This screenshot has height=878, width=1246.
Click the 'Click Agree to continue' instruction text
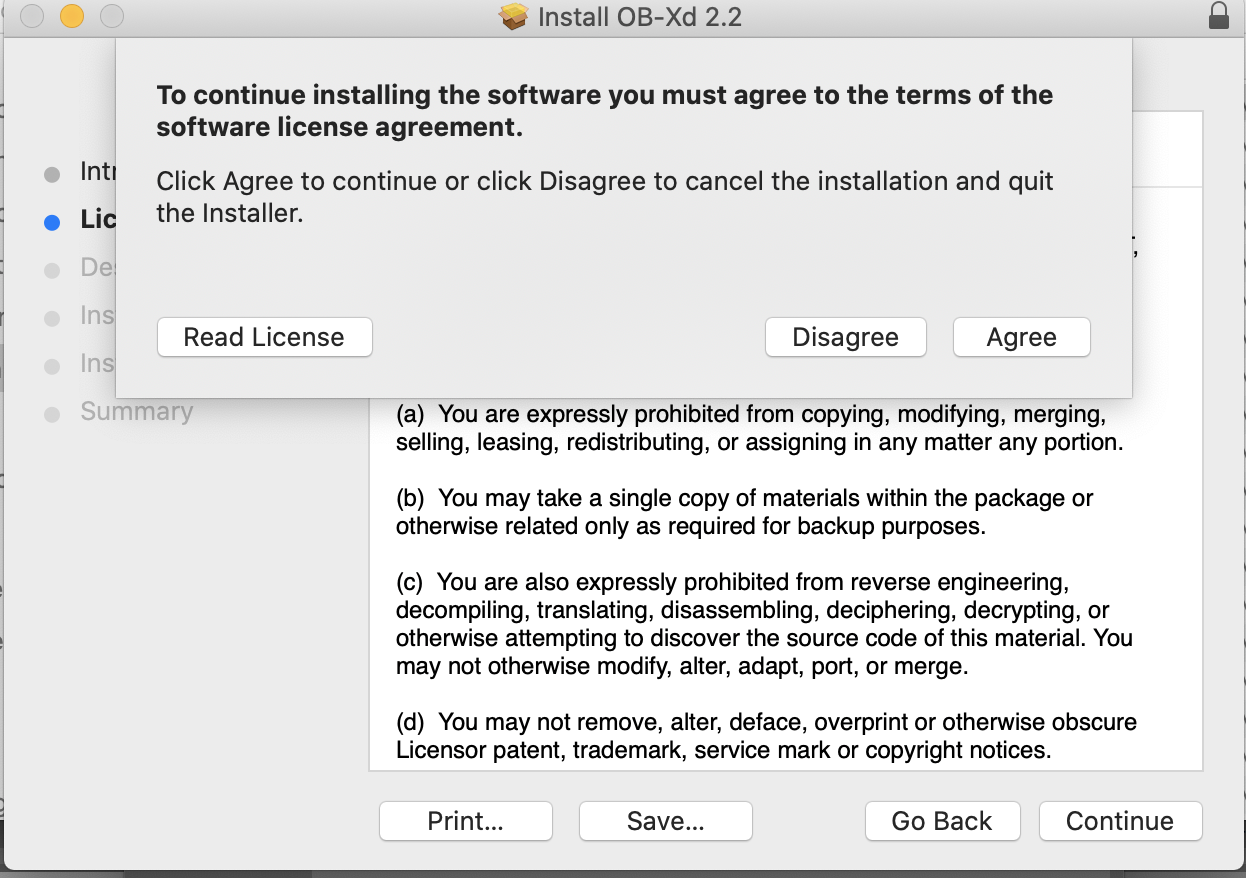tap(605, 197)
